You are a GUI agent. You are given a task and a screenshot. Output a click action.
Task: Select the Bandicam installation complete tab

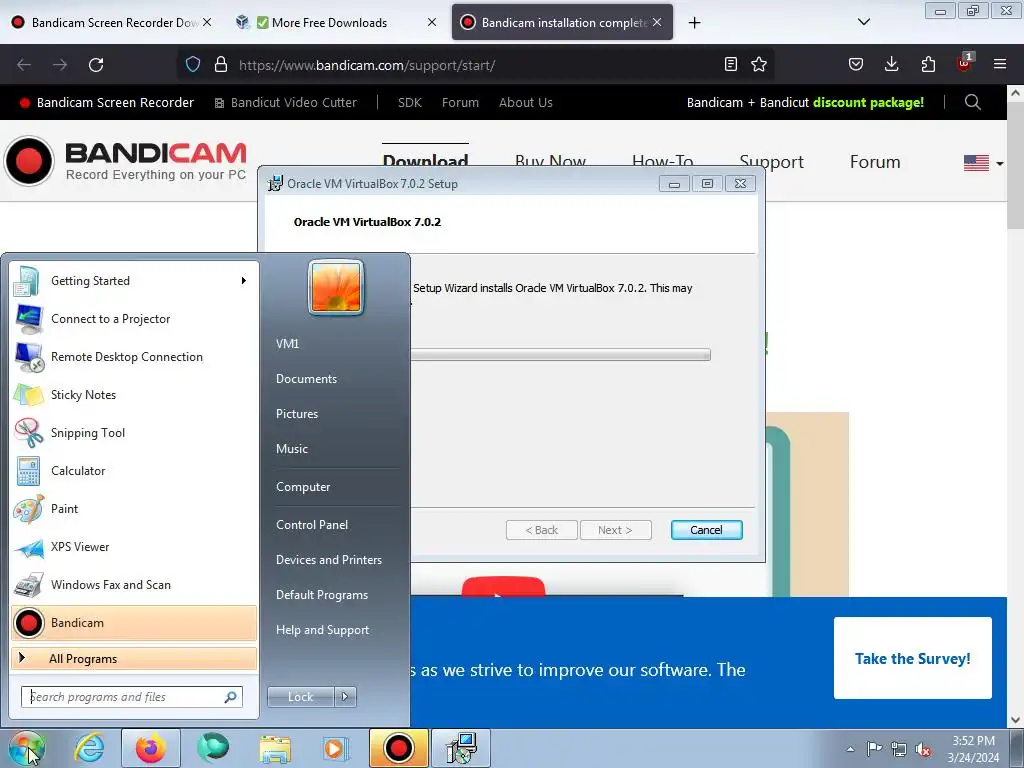[562, 22]
